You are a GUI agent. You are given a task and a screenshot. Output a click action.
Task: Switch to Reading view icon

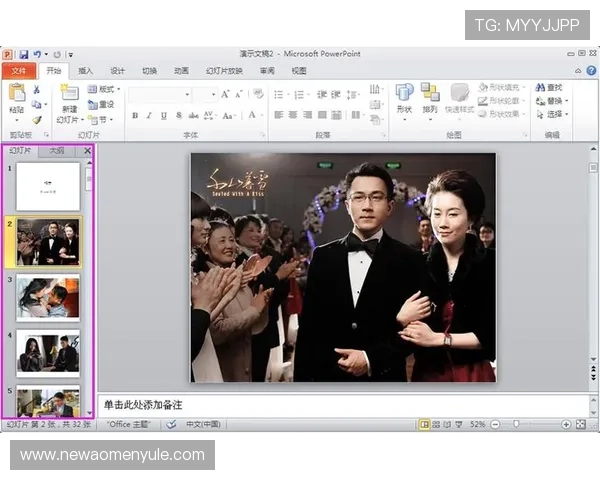point(447,424)
